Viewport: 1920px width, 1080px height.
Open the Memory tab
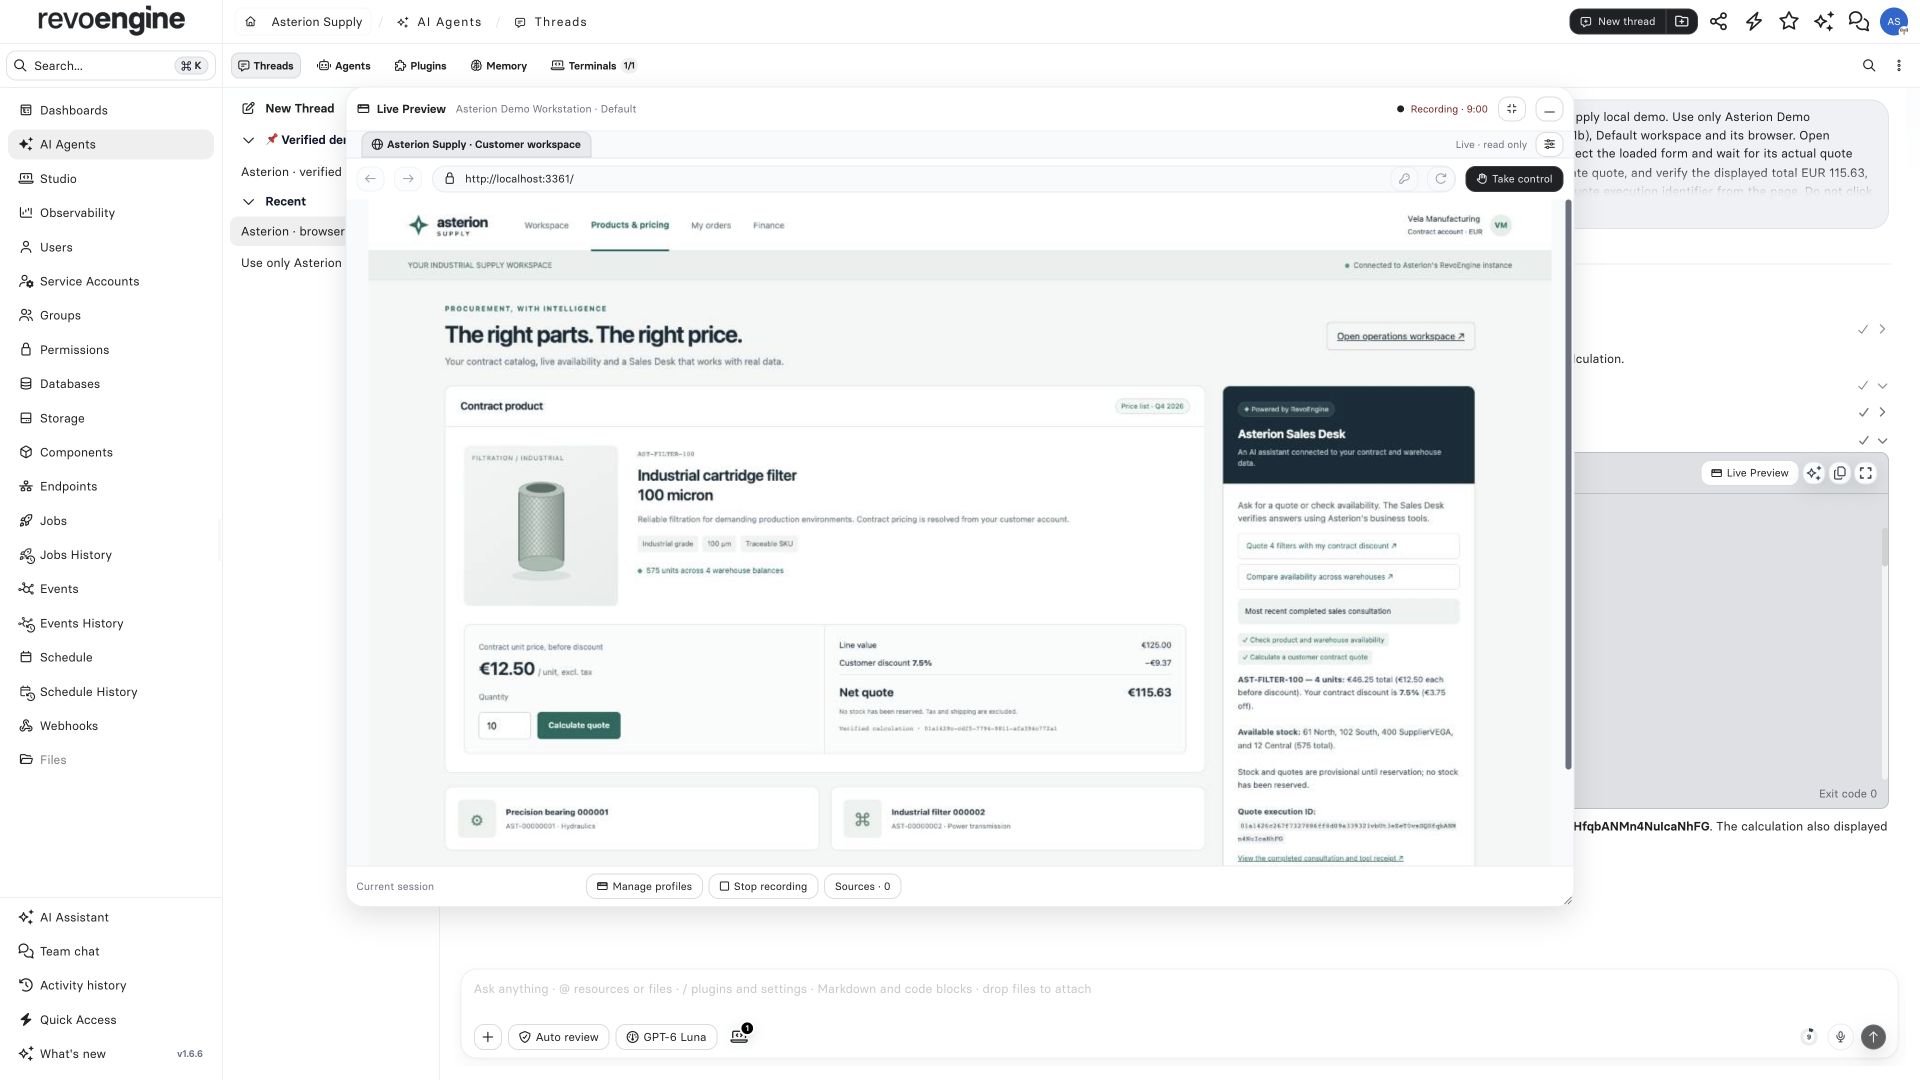click(498, 66)
